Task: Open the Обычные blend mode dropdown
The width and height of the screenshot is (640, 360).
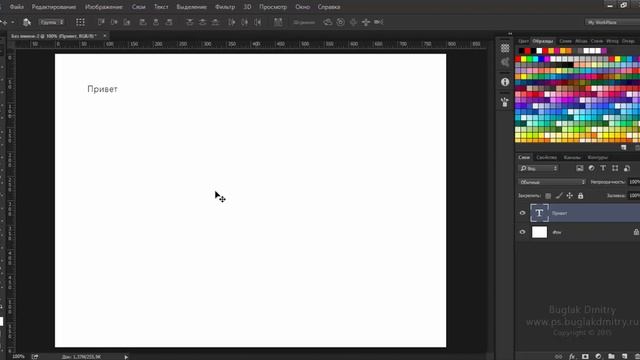Action: [x=552, y=182]
